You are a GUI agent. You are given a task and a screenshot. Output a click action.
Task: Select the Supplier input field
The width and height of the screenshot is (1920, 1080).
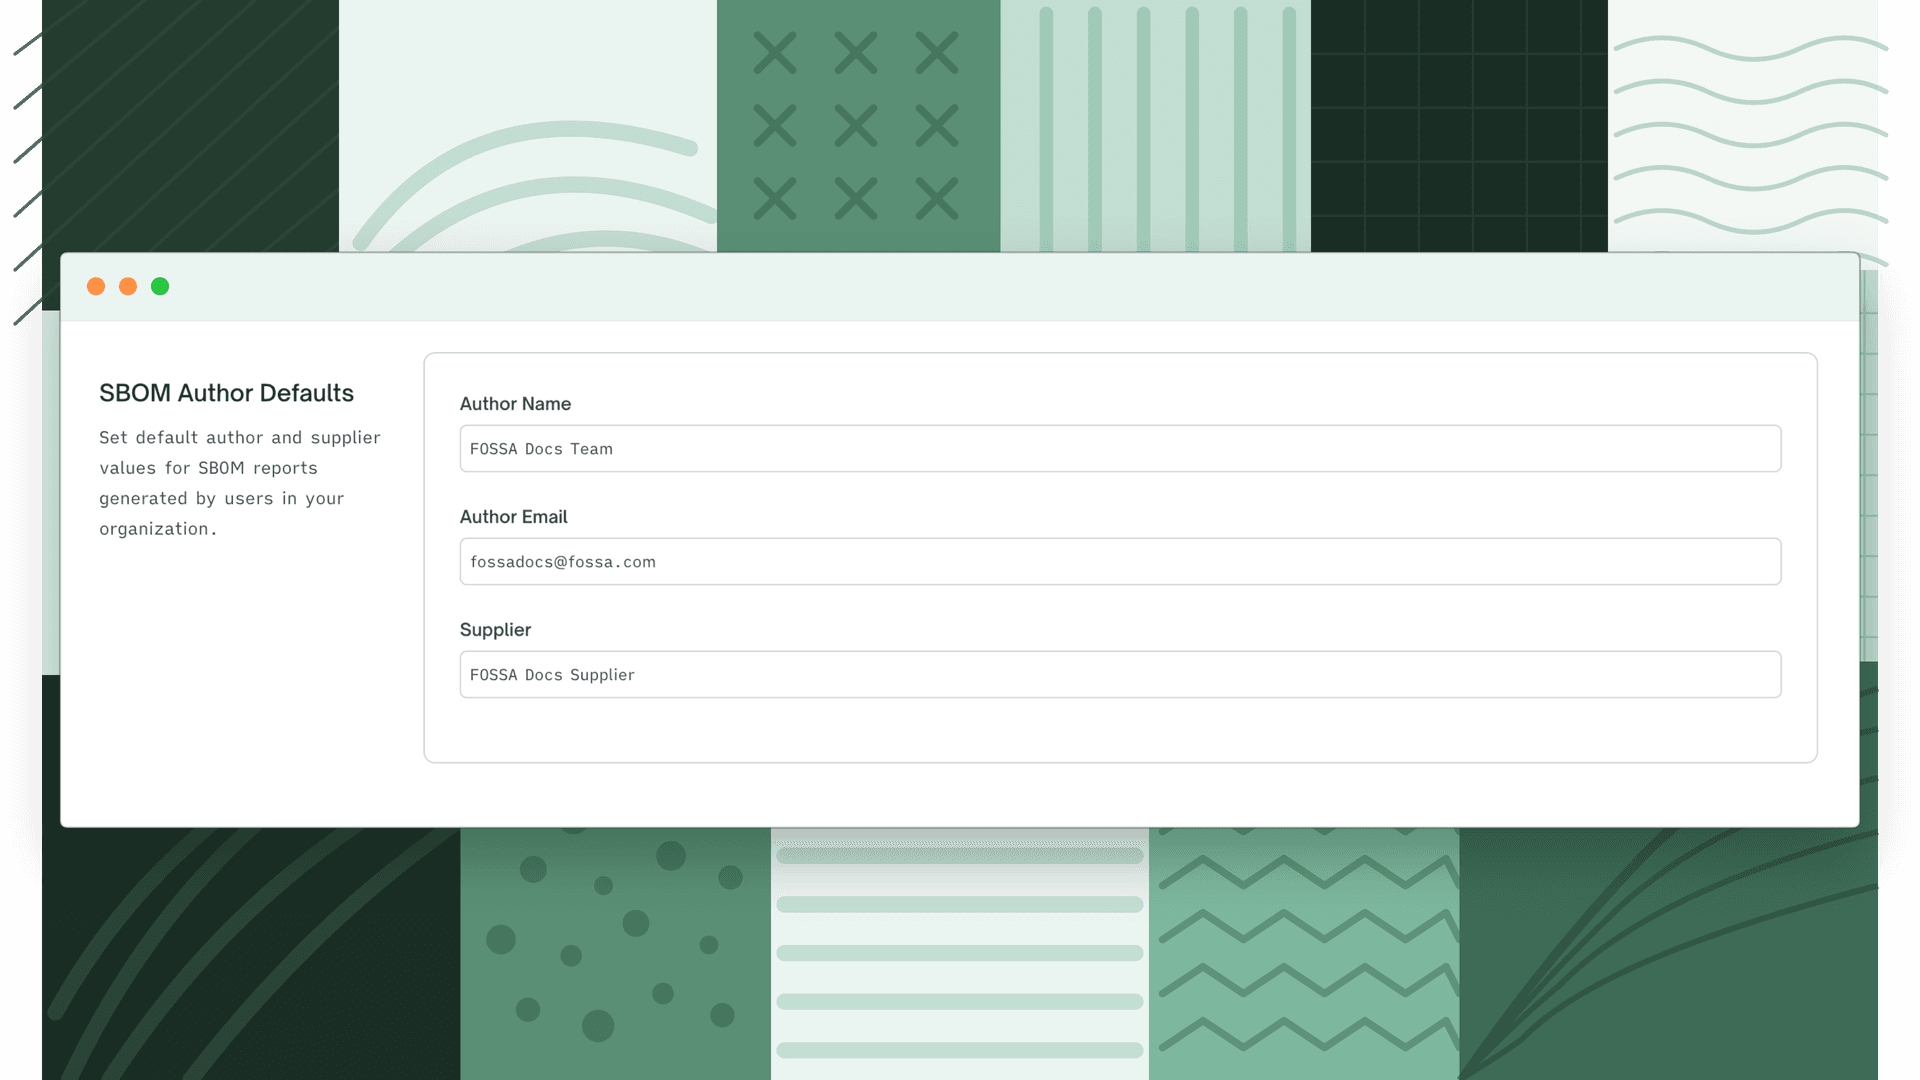(1120, 674)
